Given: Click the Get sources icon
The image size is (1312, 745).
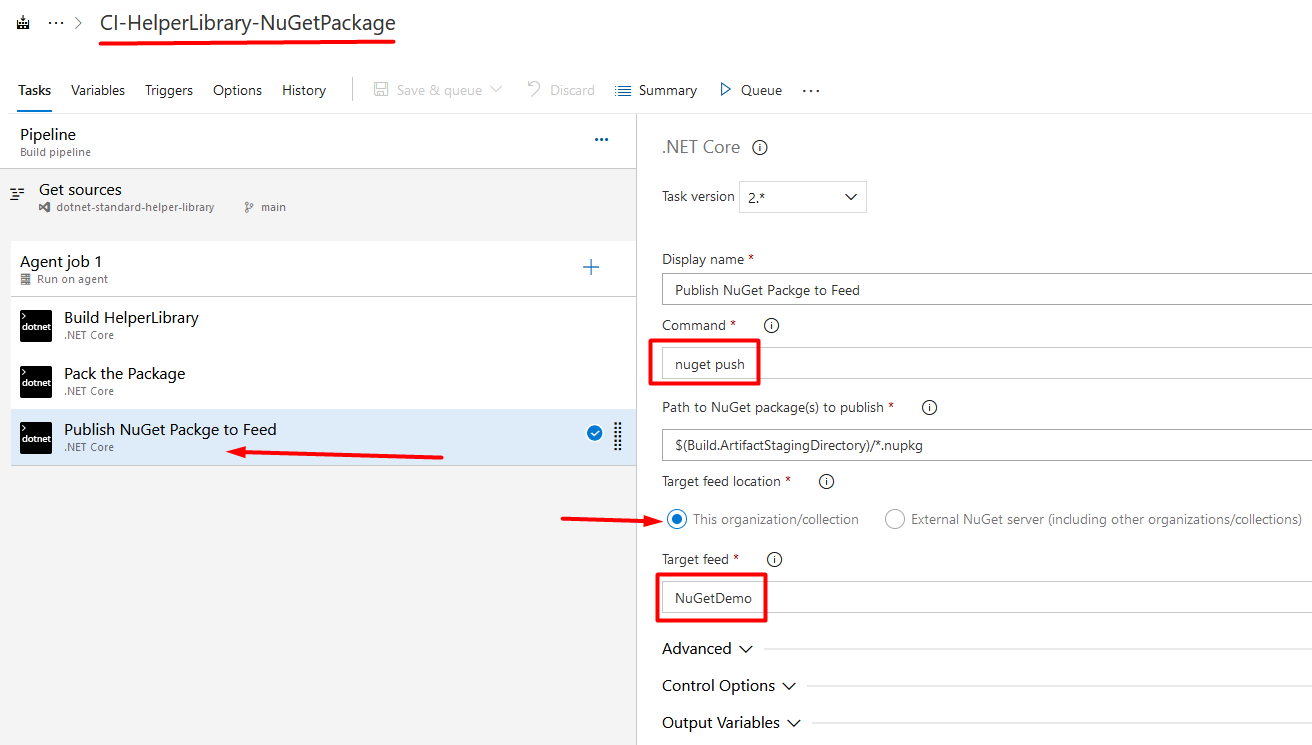Looking at the screenshot, I should click(17, 194).
